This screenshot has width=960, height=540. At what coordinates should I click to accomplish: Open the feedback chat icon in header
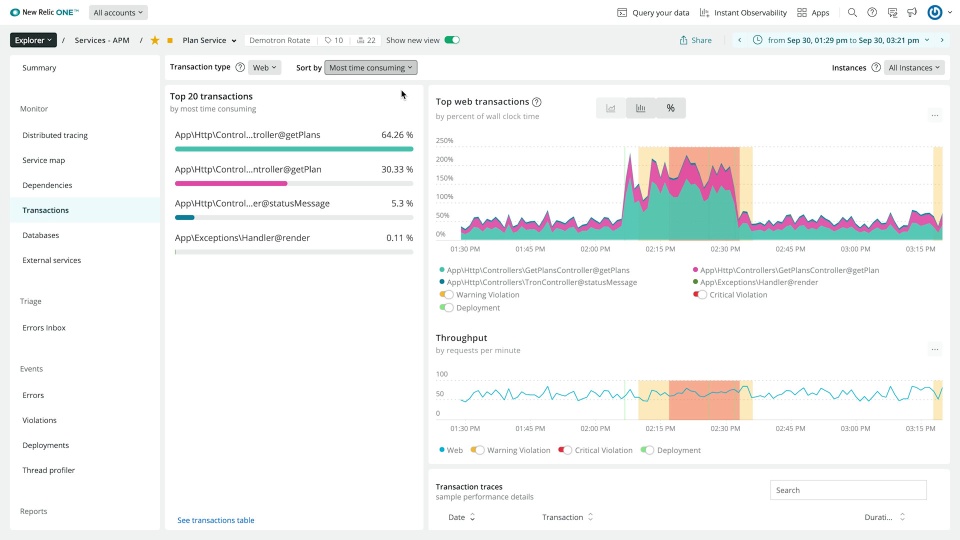pos(892,12)
